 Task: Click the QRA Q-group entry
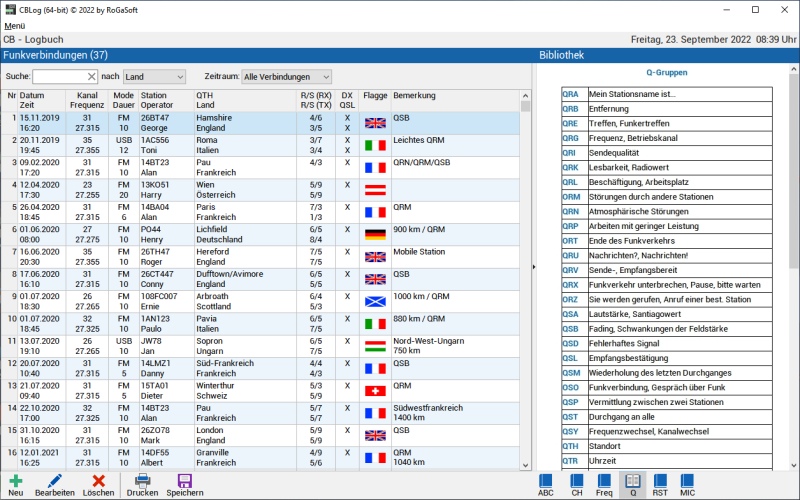coord(570,94)
